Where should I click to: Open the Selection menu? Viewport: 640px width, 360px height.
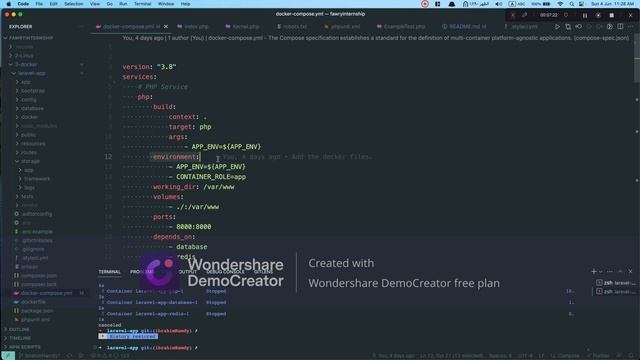coord(73,4)
